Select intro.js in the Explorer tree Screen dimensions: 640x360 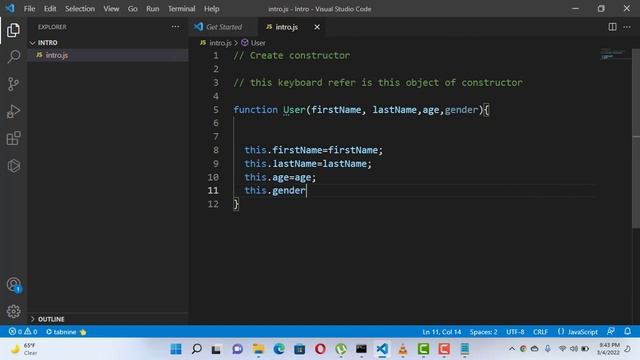point(108,55)
